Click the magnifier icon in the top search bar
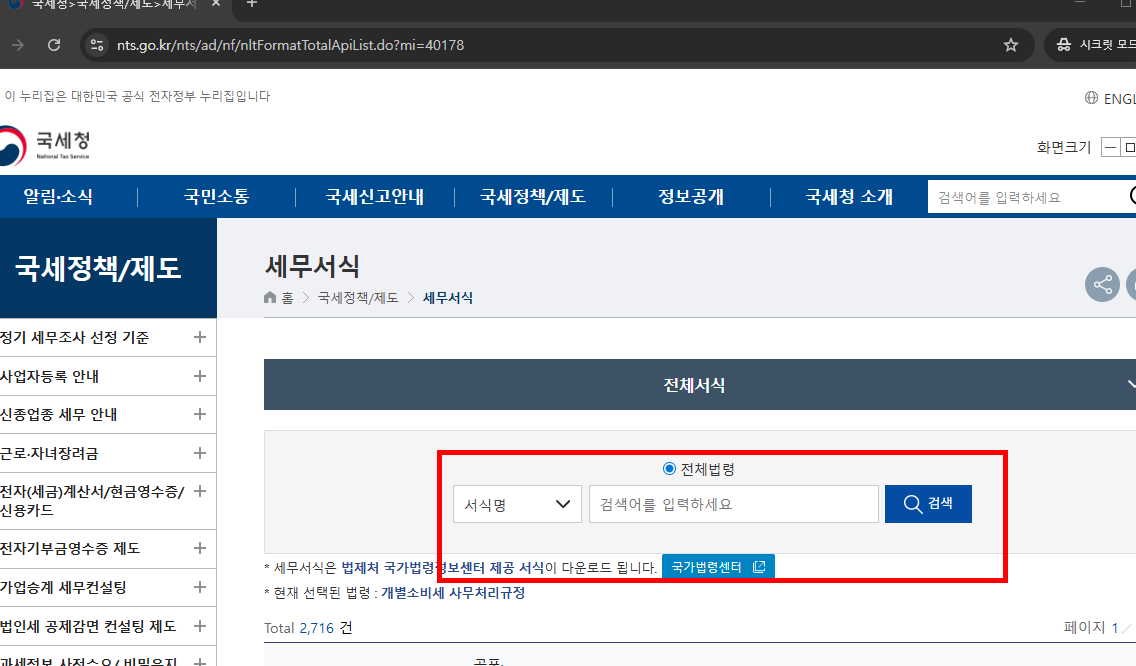 tap(1131, 196)
